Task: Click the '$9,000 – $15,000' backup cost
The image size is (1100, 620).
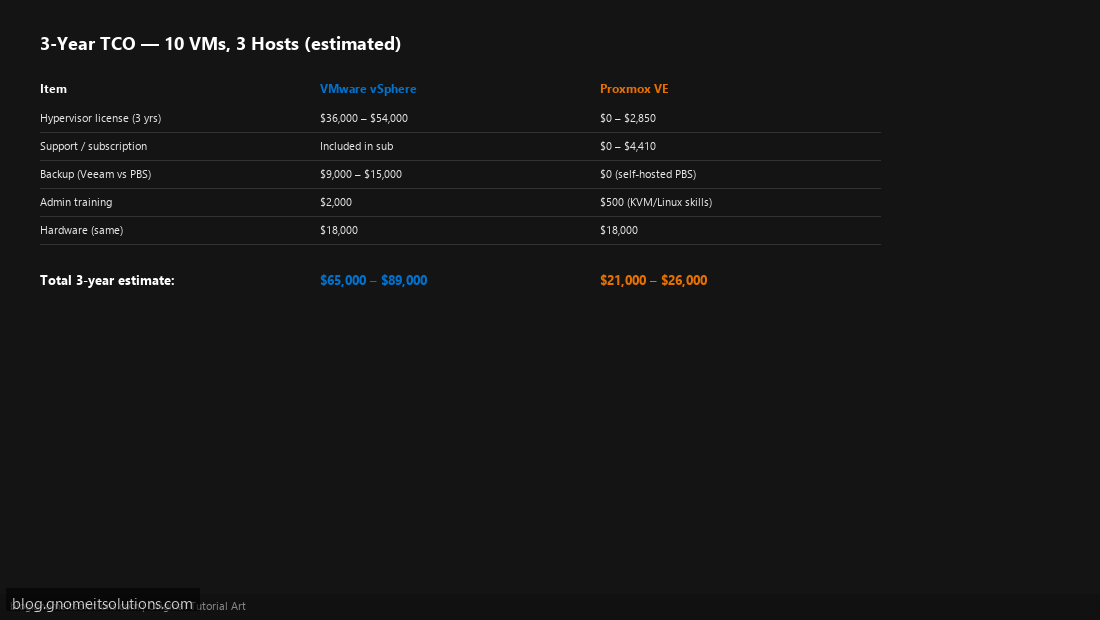Action: tap(361, 175)
